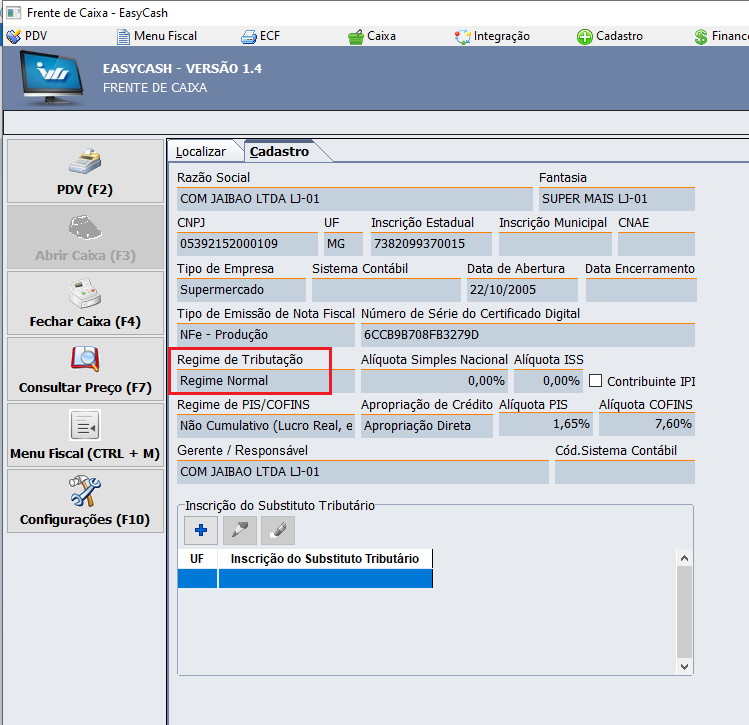
Task: Toggle the Contribuinte IPI checkbox
Action: click(x=596, y=381)
